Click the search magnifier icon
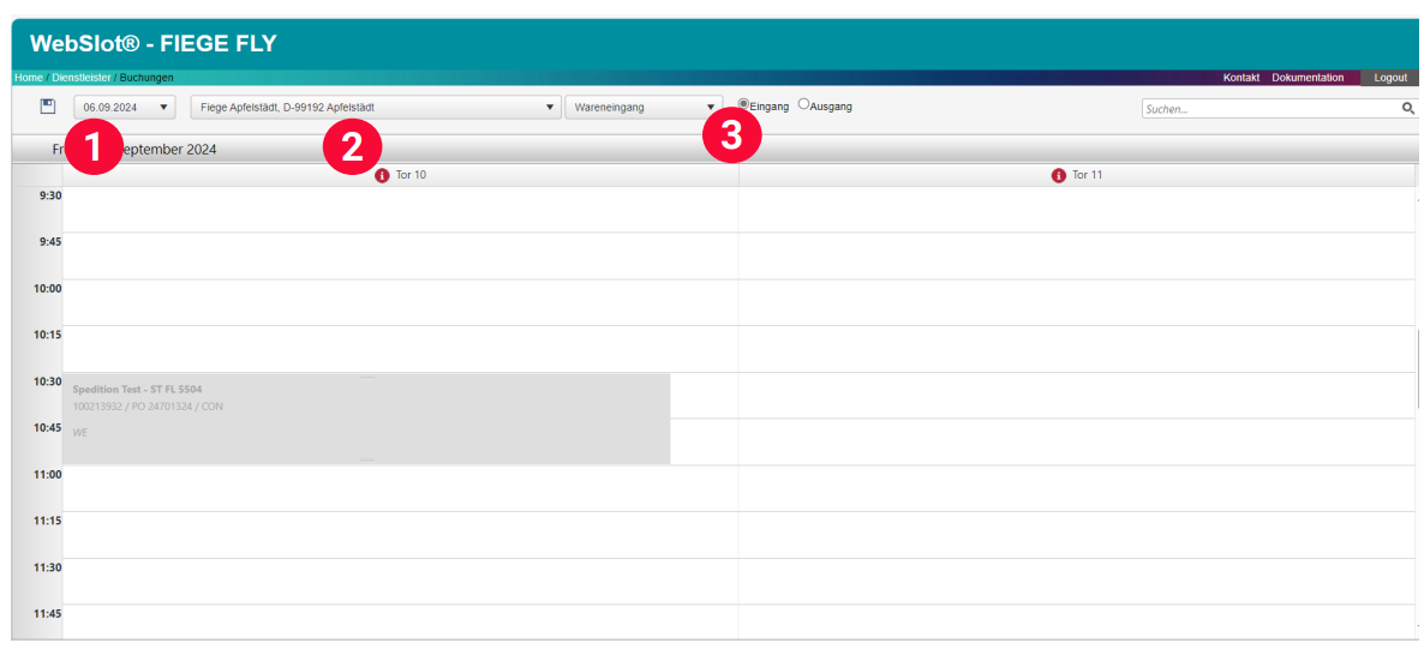This screenshot has height=650, width=1424. pyautogui.click(x=1408, y=108)
